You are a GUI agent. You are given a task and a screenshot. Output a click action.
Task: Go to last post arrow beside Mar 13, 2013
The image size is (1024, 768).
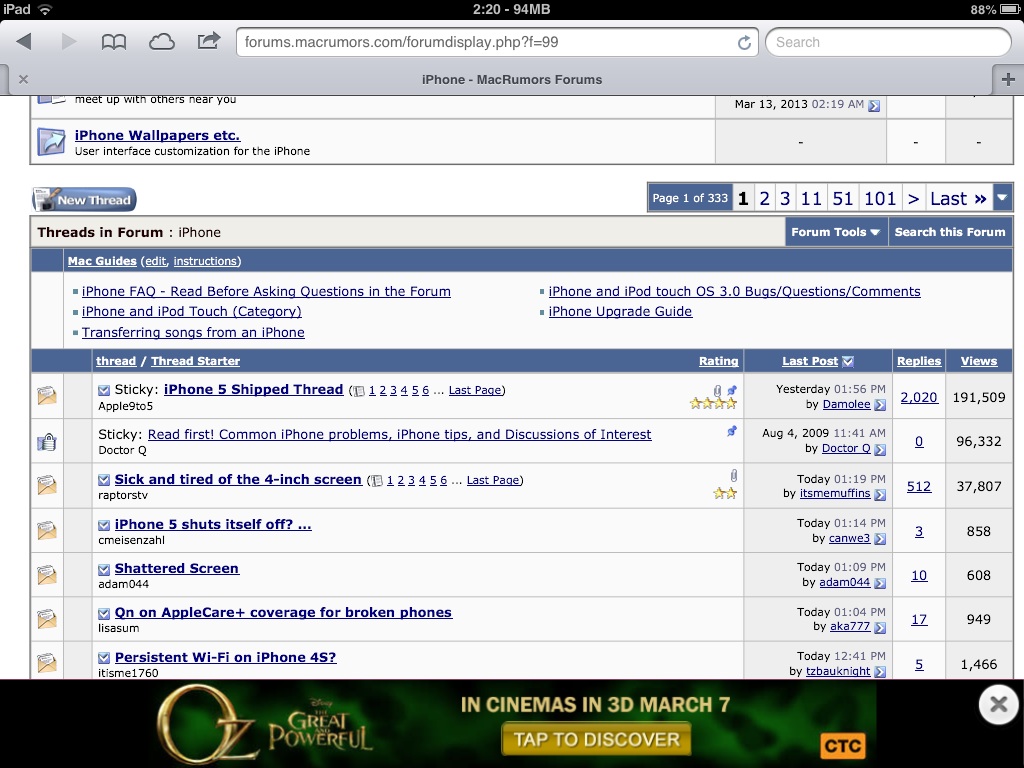point(874,105)
